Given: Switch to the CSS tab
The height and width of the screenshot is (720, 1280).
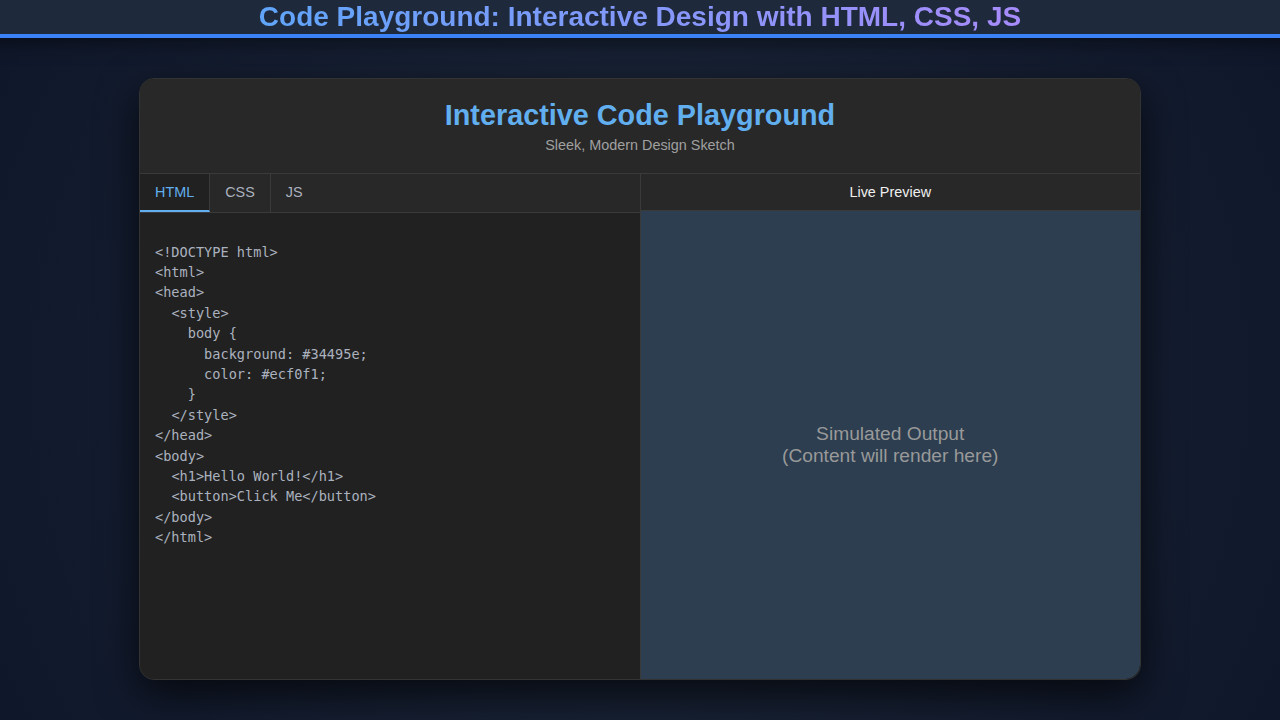Looking at the screenshot, I should click(240, 192).
